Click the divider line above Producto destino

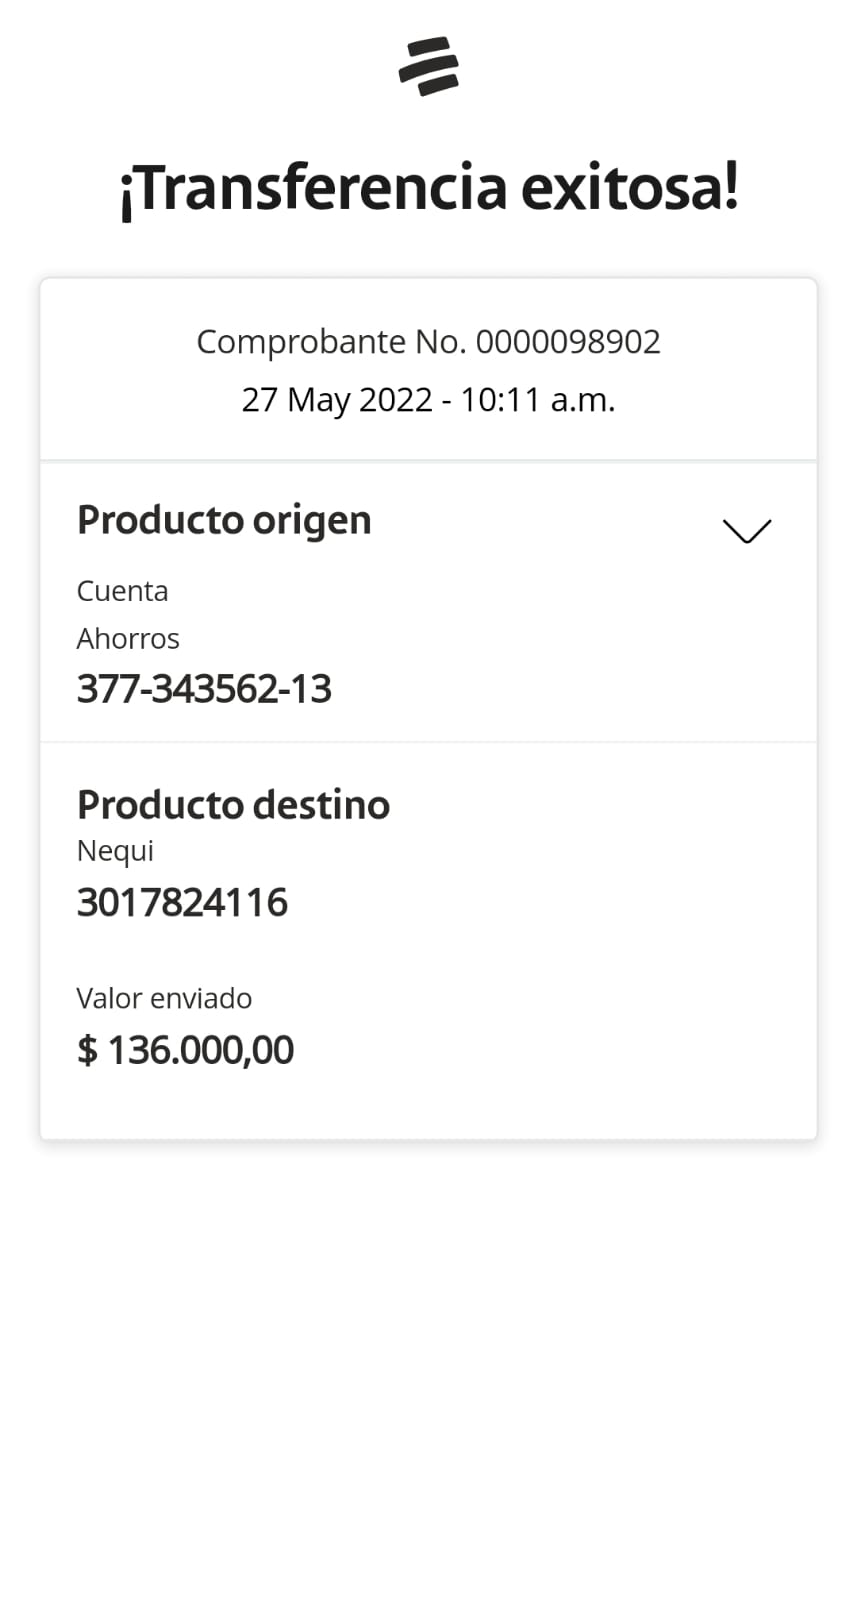[428, 742]
